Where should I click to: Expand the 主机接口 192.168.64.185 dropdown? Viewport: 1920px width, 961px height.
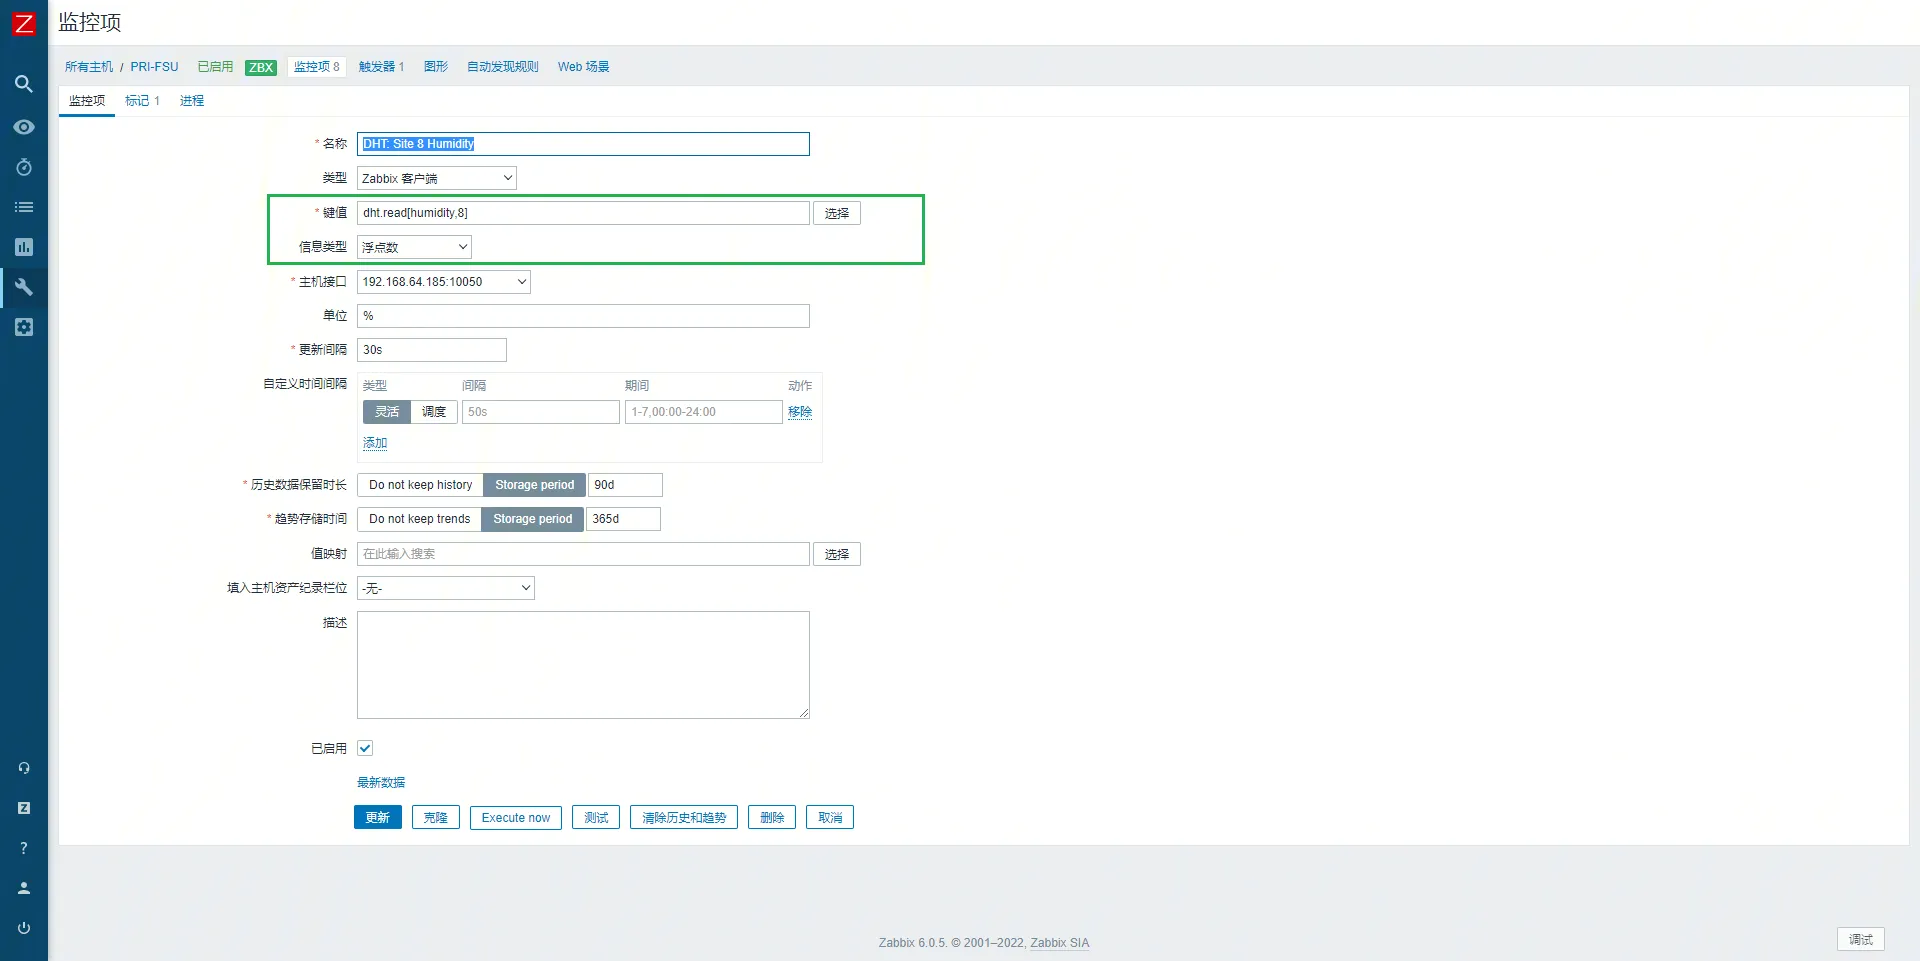tap(443, 282)
